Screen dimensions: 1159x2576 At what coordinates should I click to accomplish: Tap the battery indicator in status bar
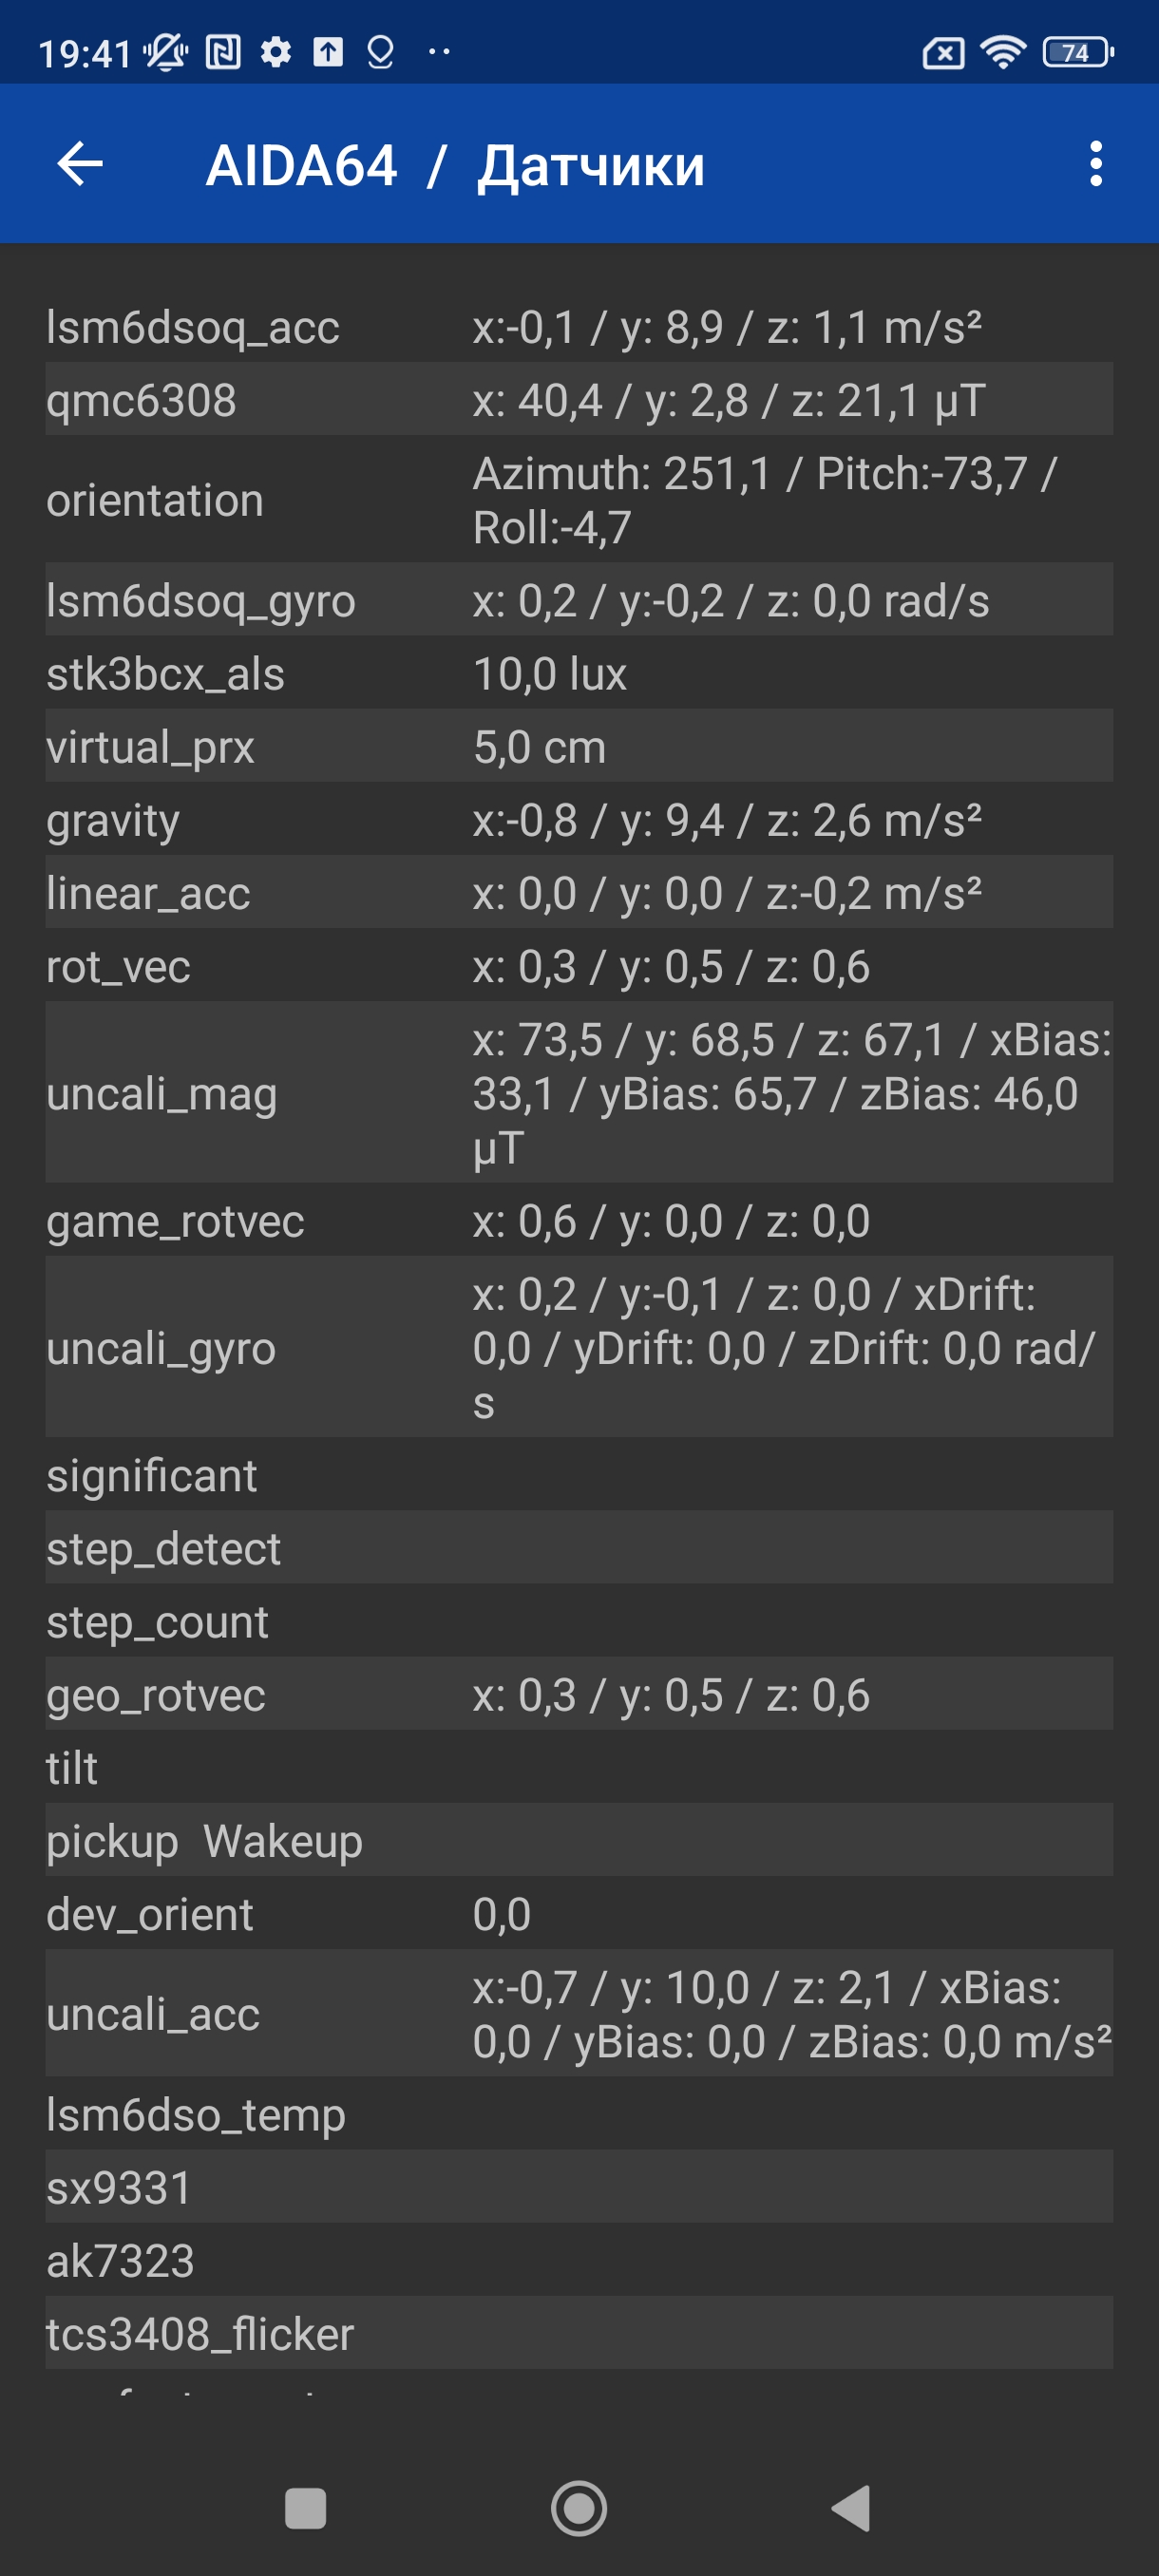click(x=1077, y=52)
